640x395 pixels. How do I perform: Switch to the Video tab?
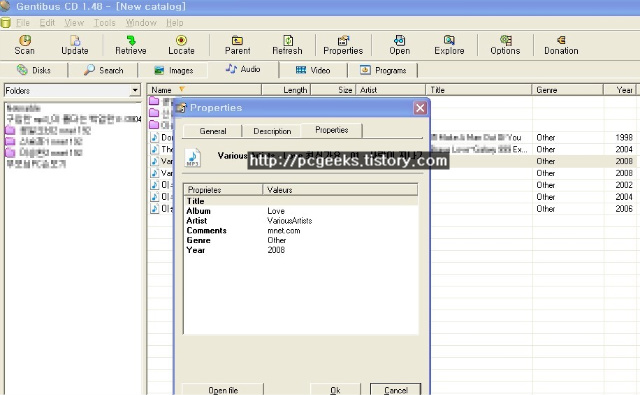313,70
